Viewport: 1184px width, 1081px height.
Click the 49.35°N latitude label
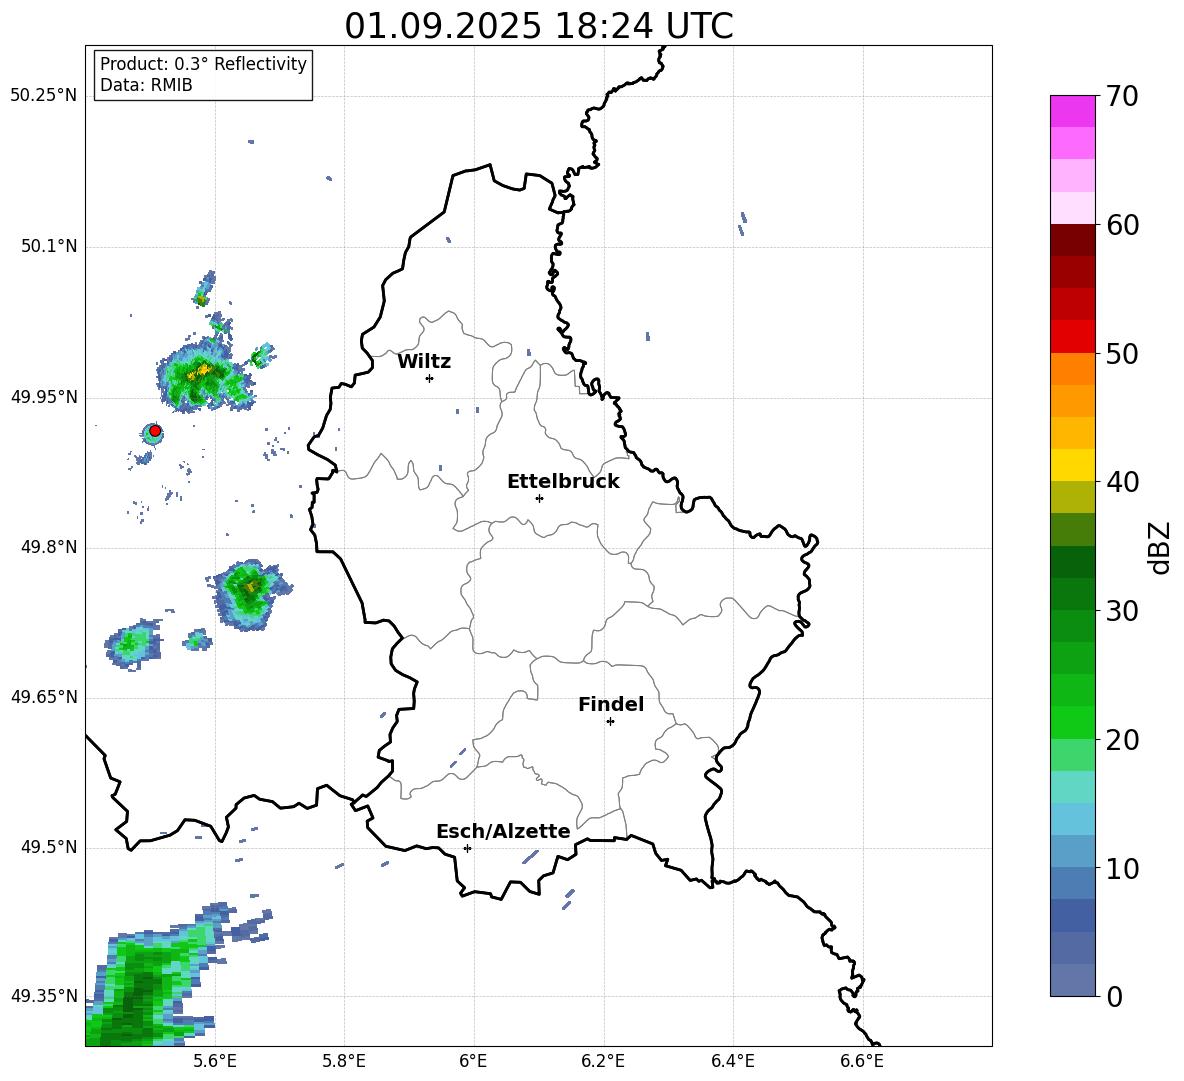click(44, 996)
